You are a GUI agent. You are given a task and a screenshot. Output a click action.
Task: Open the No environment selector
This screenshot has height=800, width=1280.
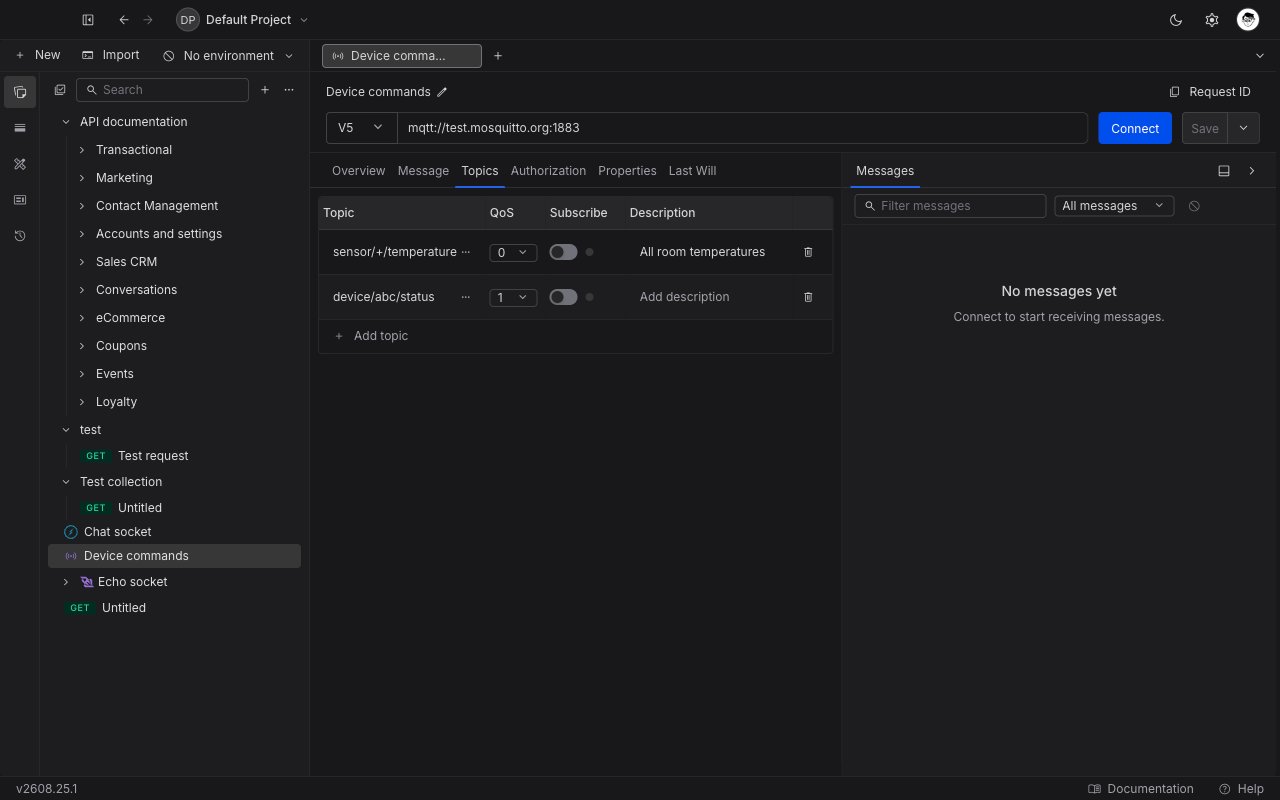click(228, 56)
